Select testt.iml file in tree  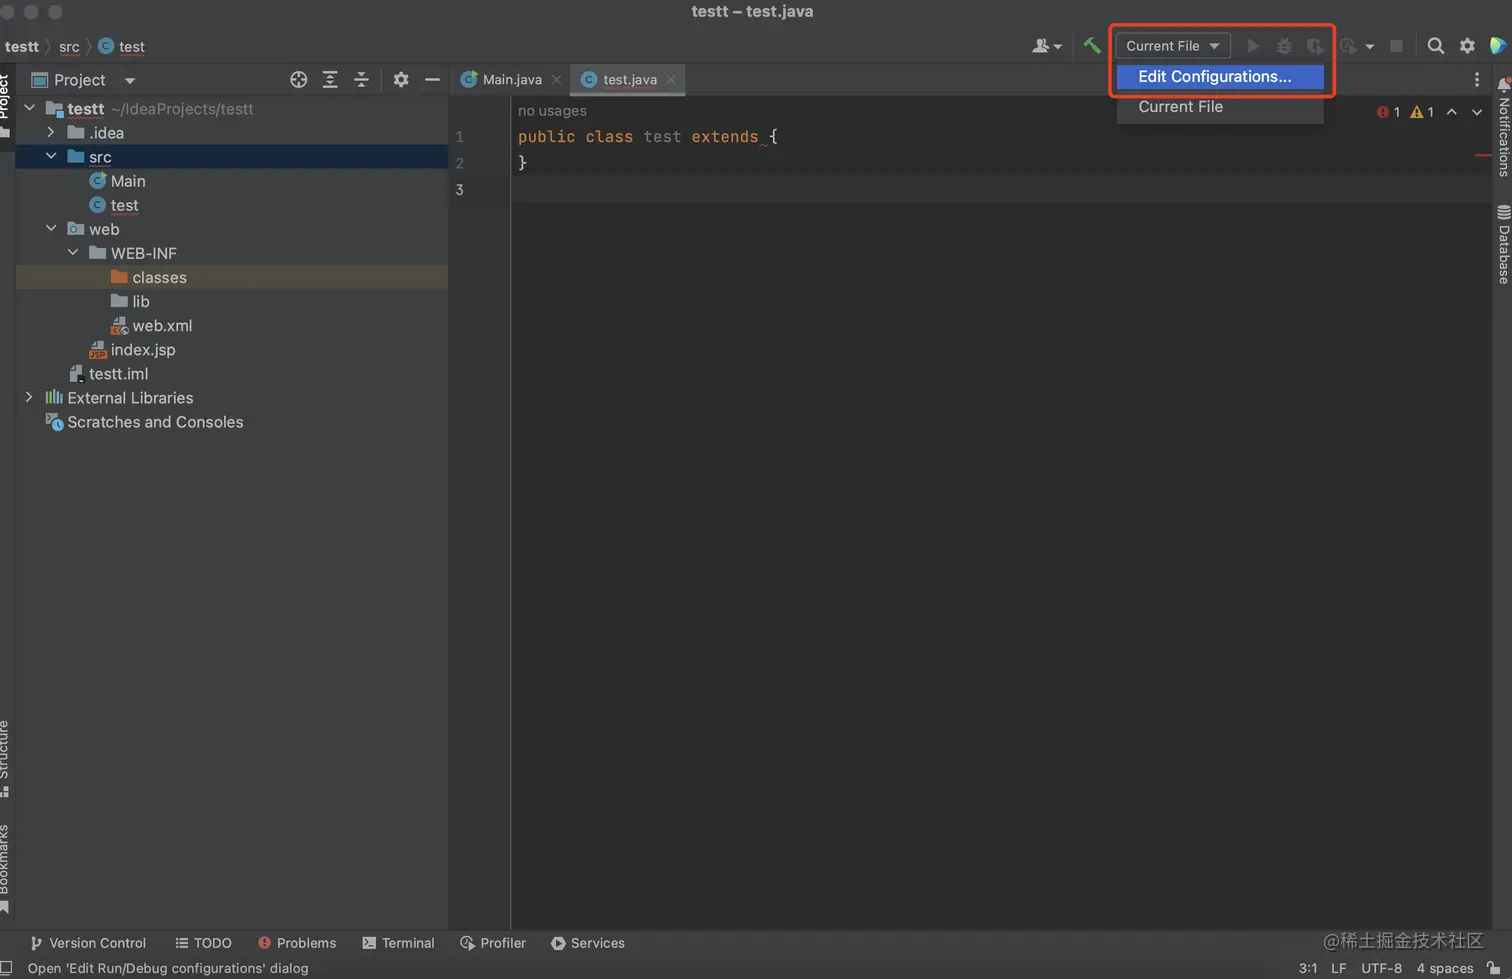118,373
